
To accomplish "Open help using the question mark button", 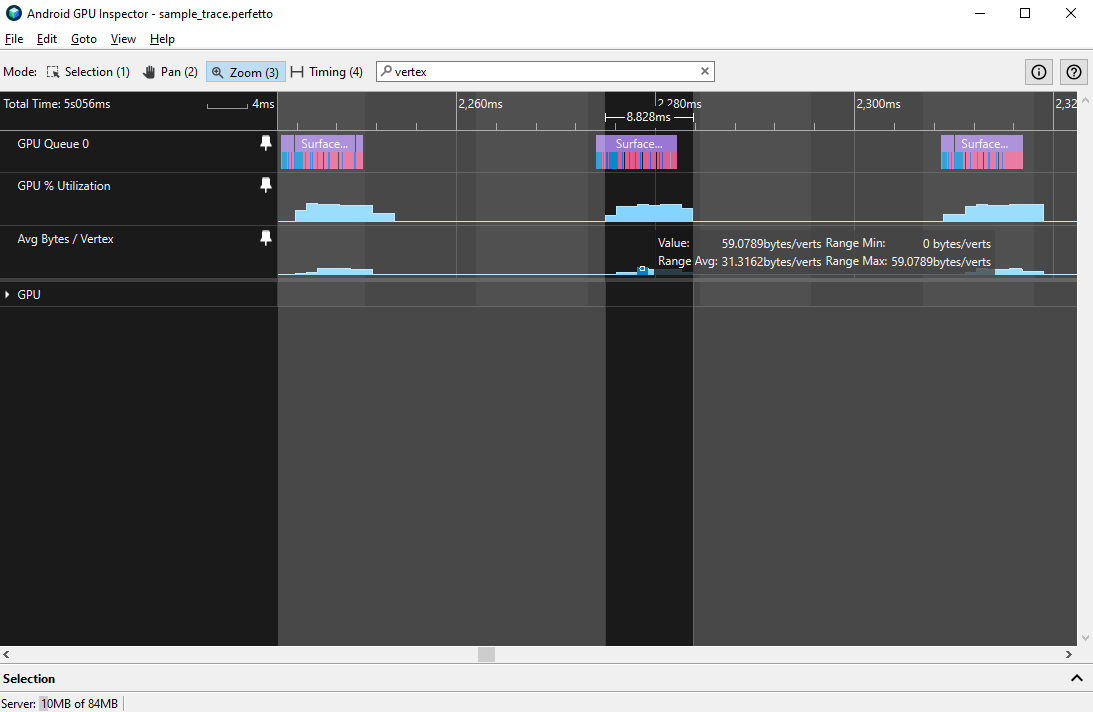I will [x=1073, y=71].
